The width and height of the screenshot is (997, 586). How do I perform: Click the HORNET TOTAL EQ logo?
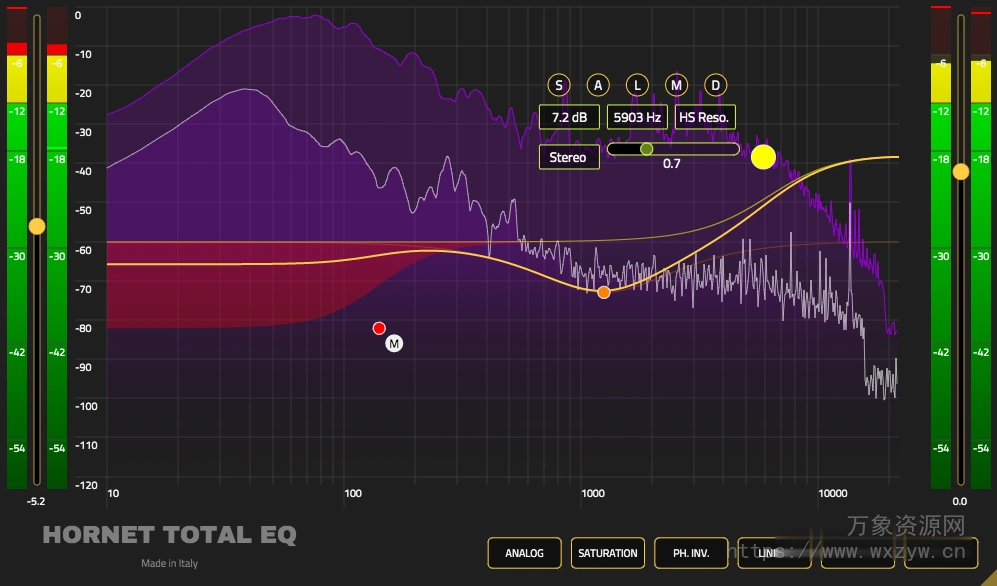pos(169,535)
